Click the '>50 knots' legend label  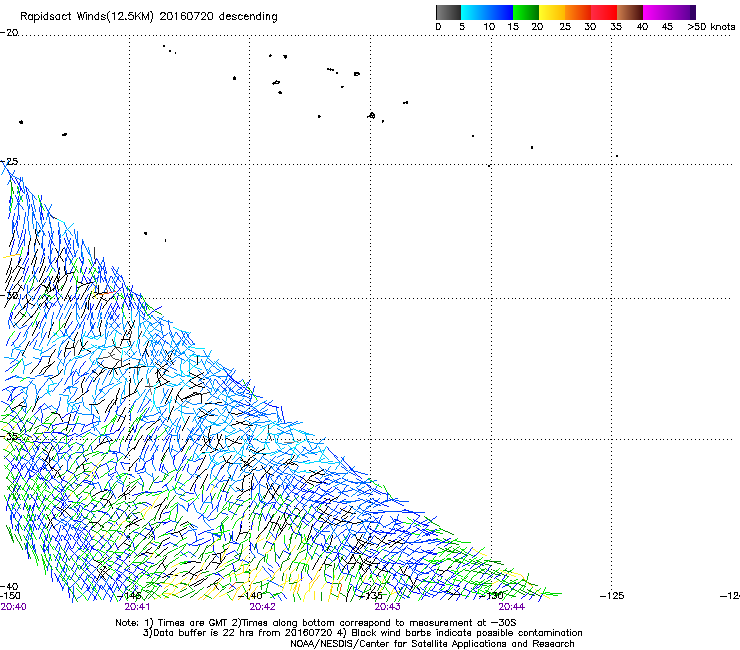click(711, 27)
